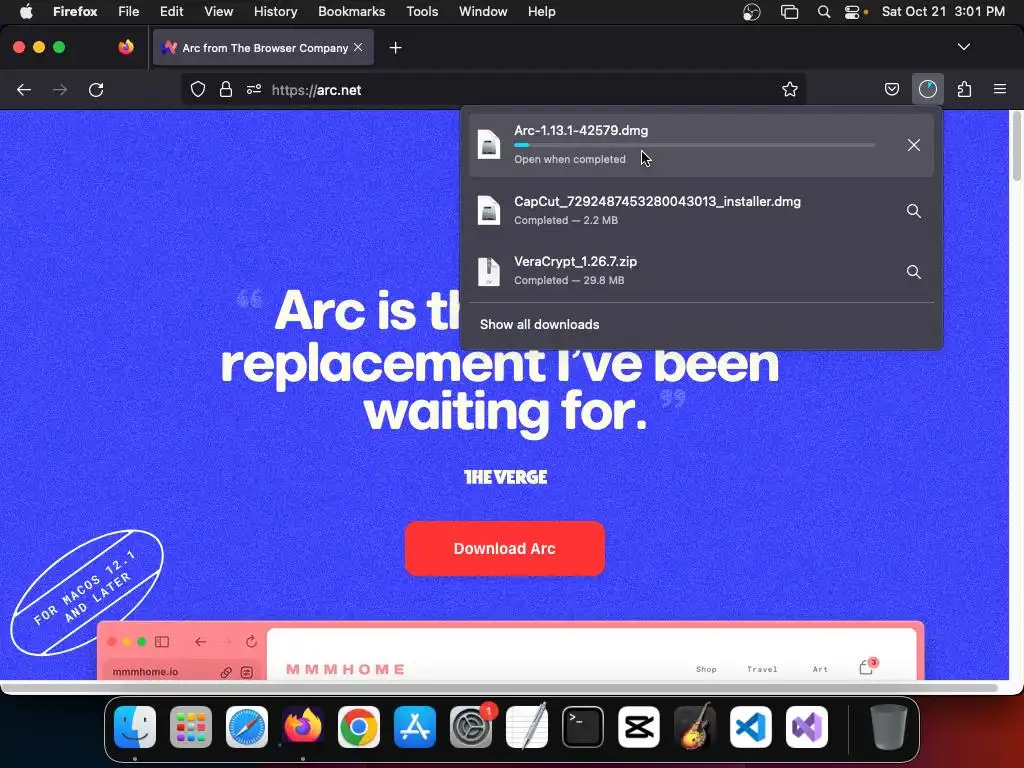Open the Extensions puzzle icon
The width and height of the screenshot is (1024, 768).
(964, 89)
